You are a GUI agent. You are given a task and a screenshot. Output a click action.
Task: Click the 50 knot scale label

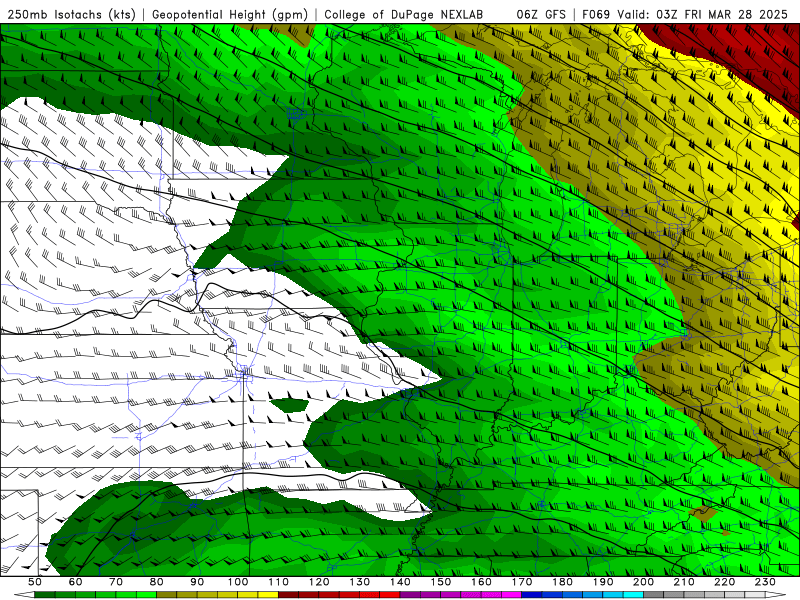pyautogui.click(x=34, y=582)
